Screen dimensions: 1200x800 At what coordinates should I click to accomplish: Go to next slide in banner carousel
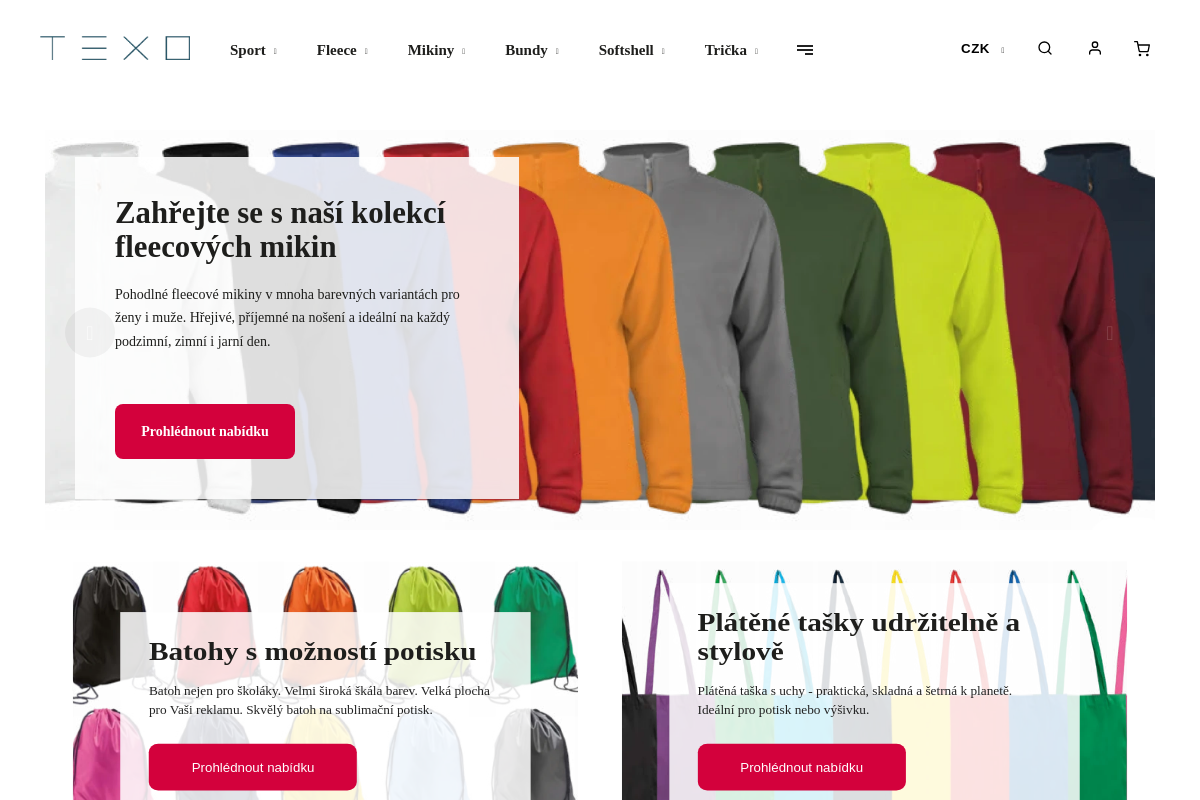[x=1110, y=333]
